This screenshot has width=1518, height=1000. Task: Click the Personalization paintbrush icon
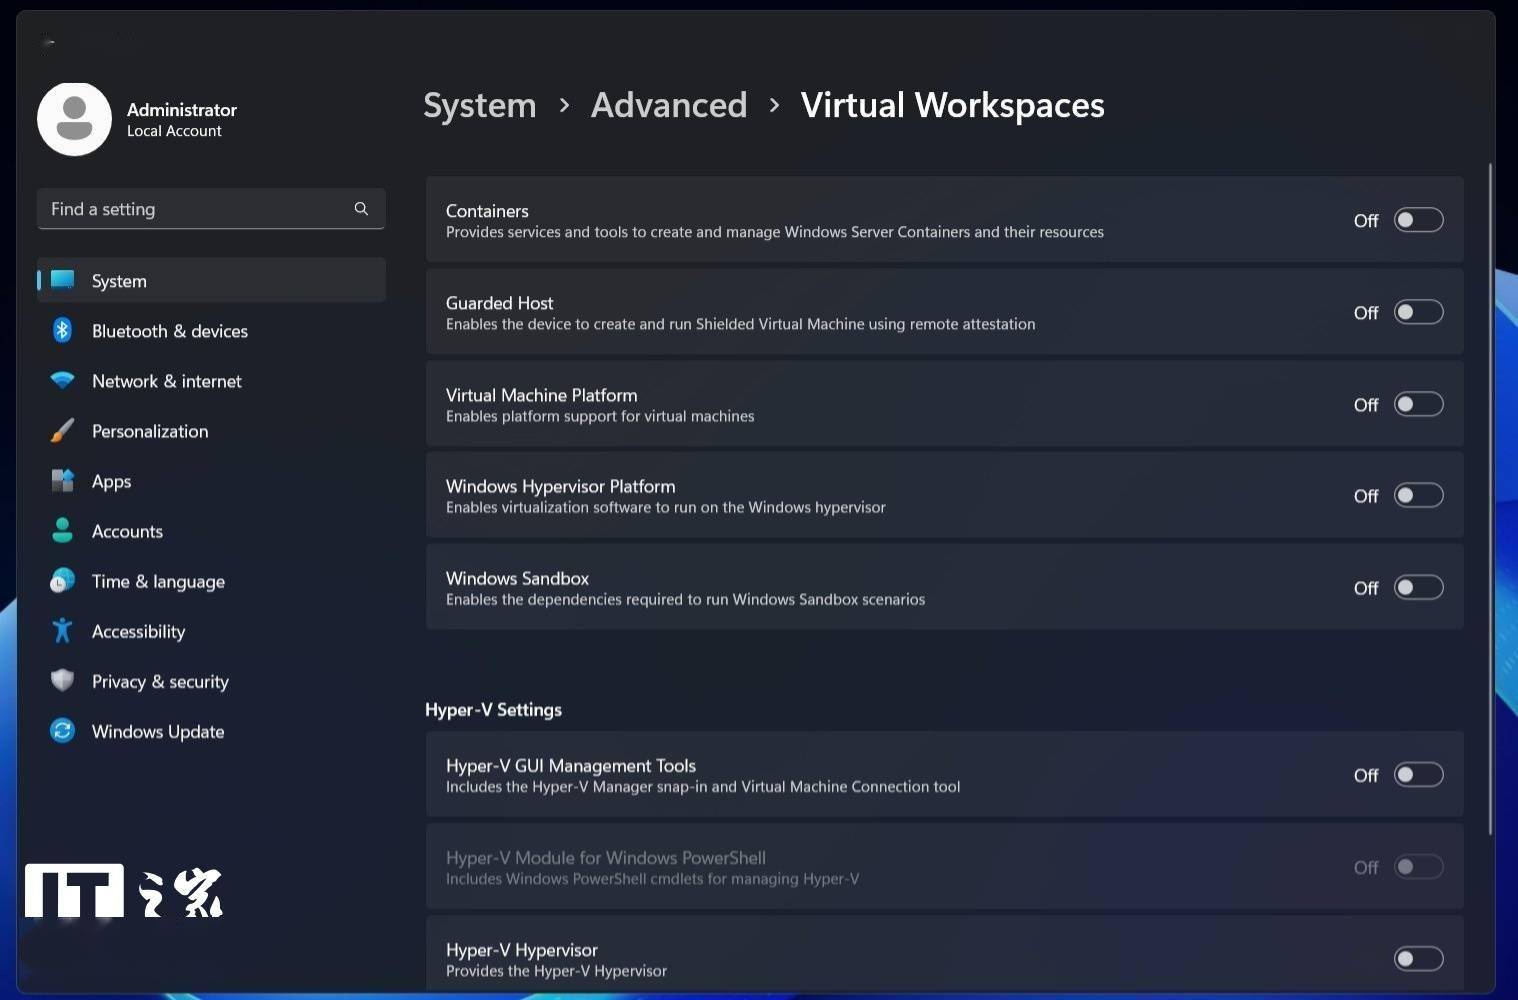click(x=62, y=430)
